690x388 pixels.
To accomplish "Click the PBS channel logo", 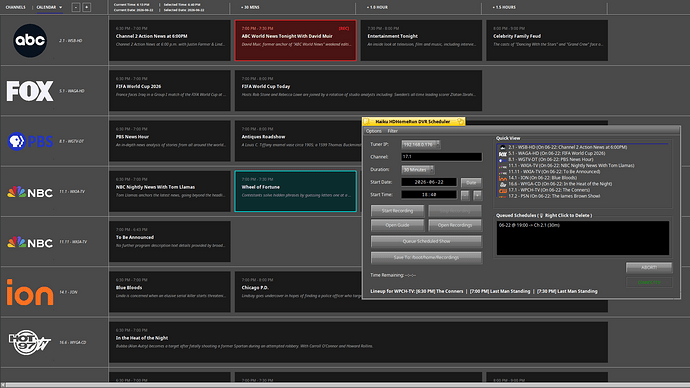I will (30, 141).
